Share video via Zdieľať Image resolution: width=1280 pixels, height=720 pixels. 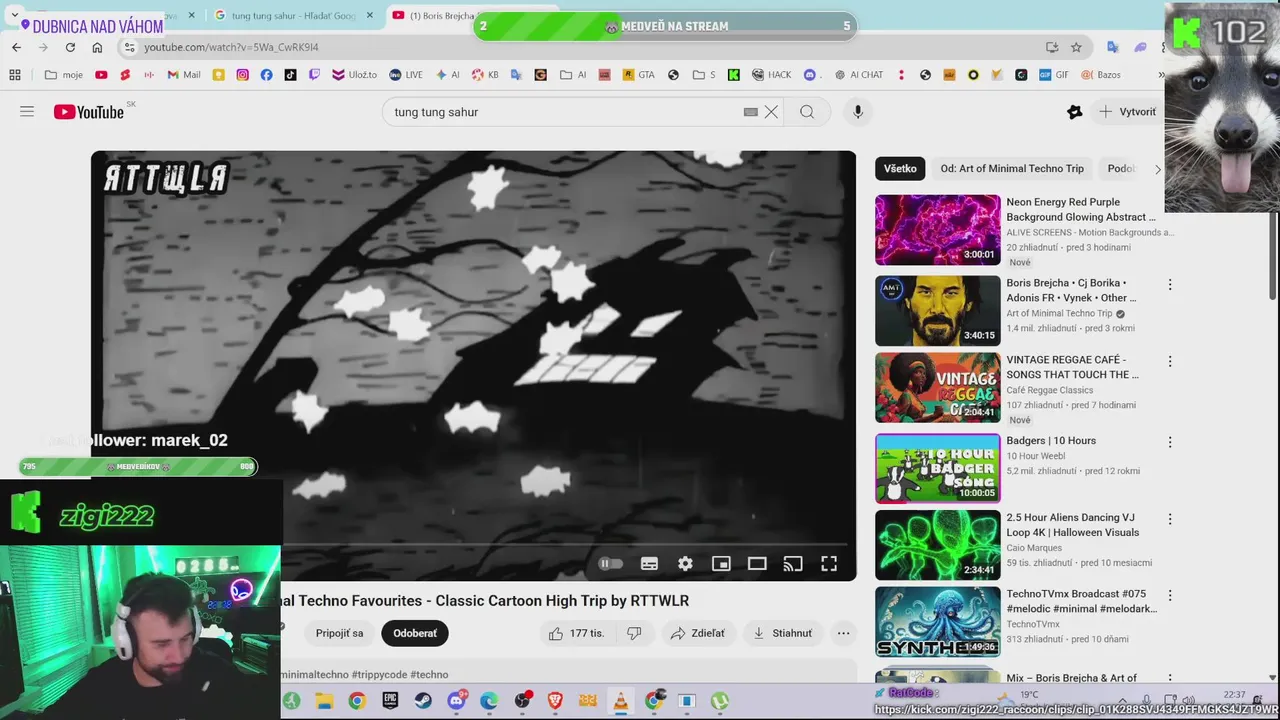698,633
